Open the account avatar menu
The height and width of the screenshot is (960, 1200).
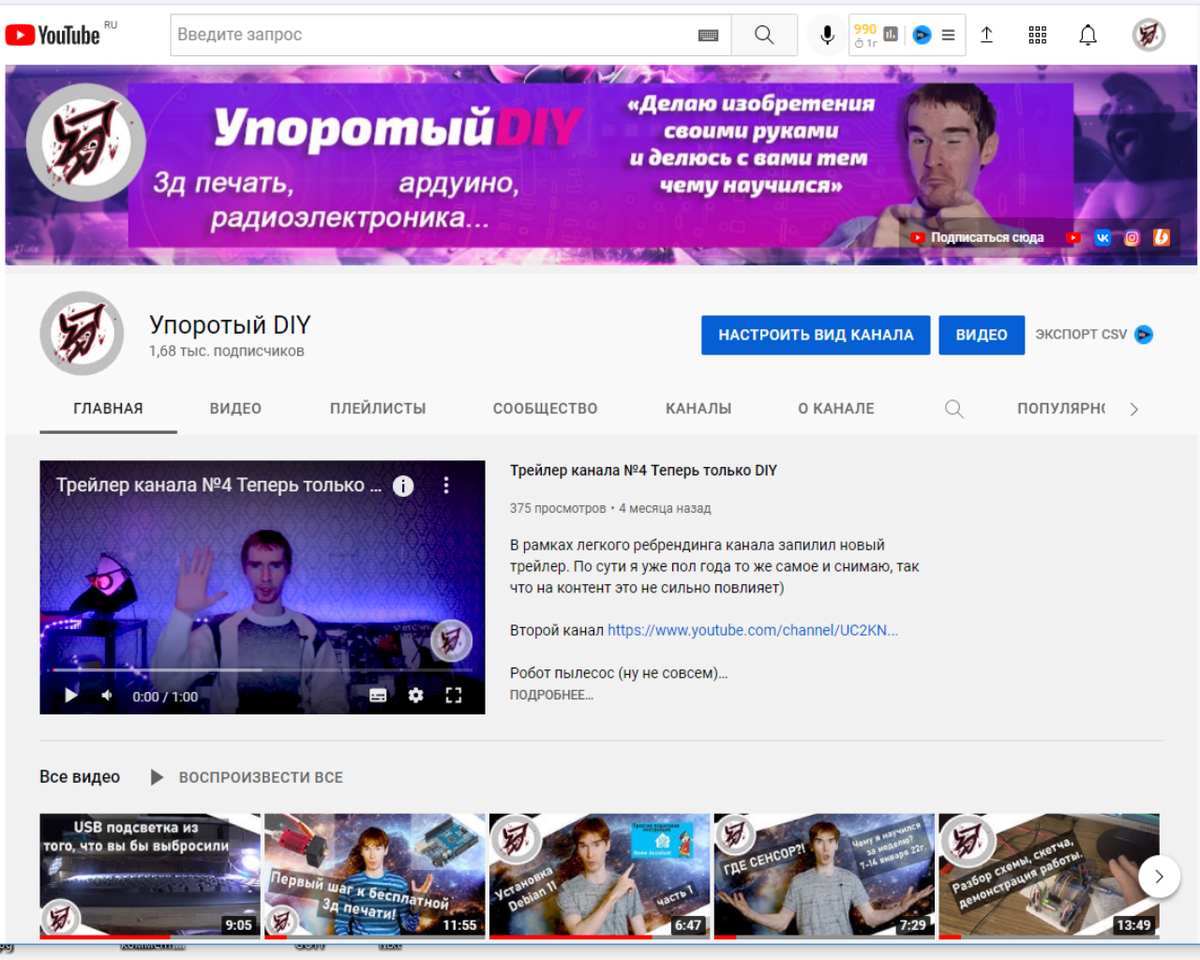tap(1148, 35)
